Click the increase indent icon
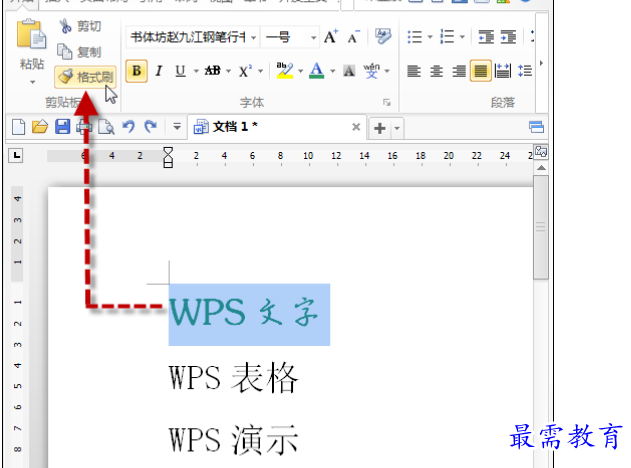631x468 pixels. coord(508,37)
